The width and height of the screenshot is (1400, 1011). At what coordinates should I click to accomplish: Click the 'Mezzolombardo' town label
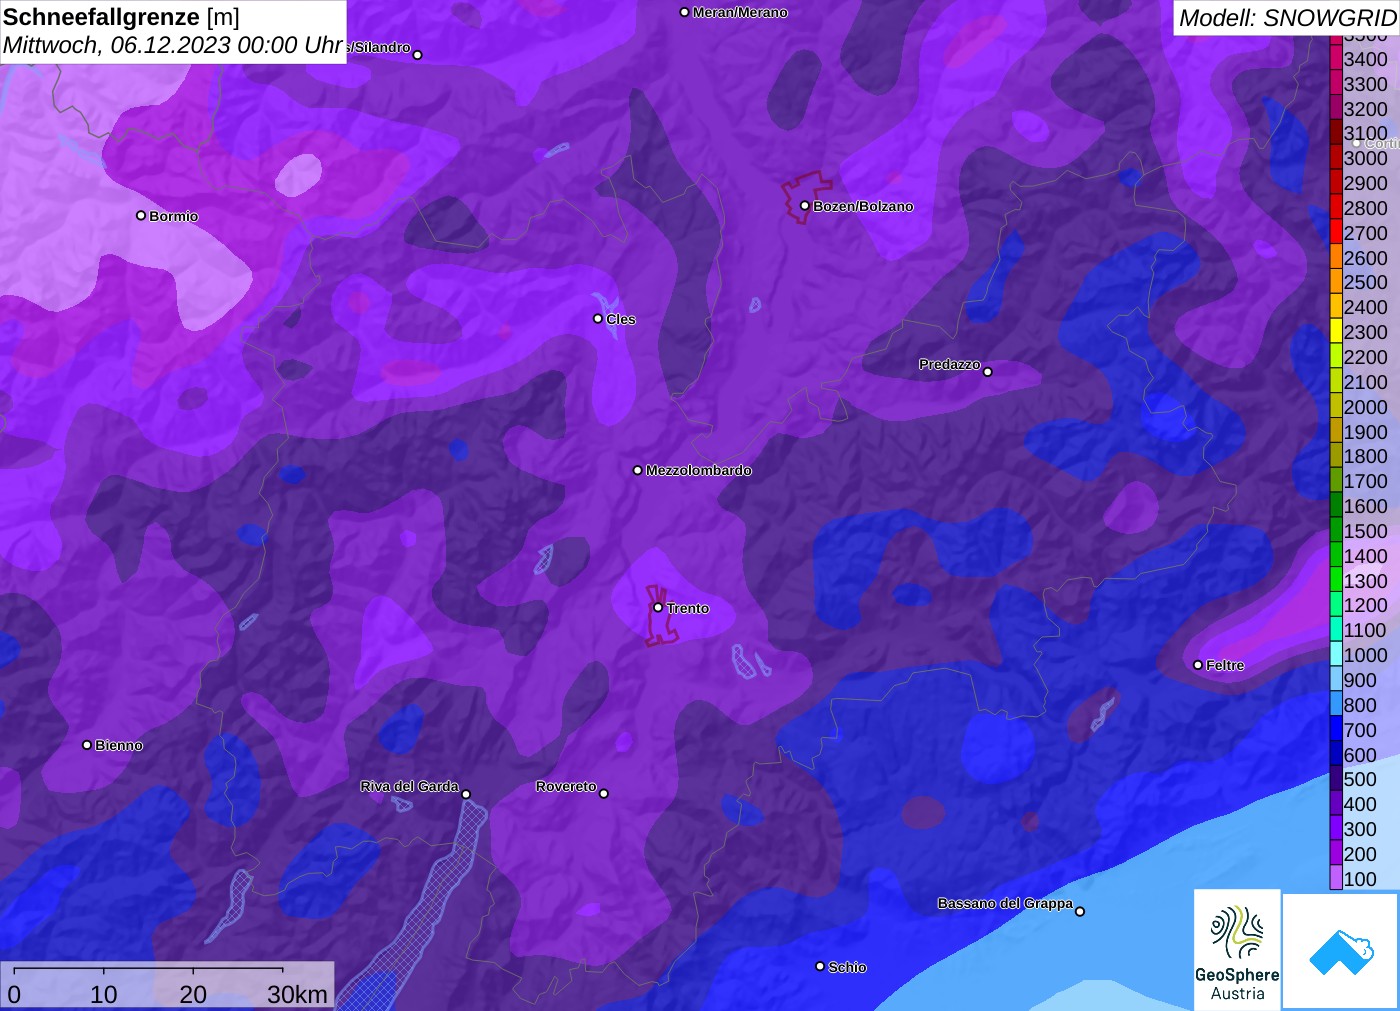(x=699, y=470)
